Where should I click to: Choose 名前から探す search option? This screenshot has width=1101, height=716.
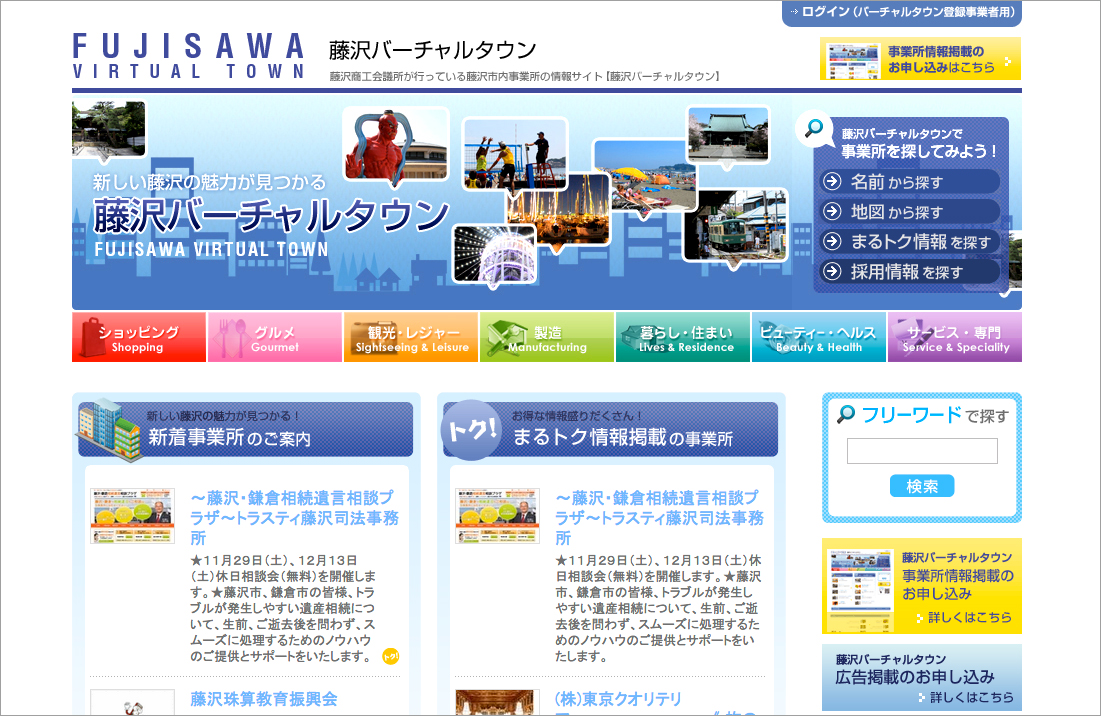point(909,182)
